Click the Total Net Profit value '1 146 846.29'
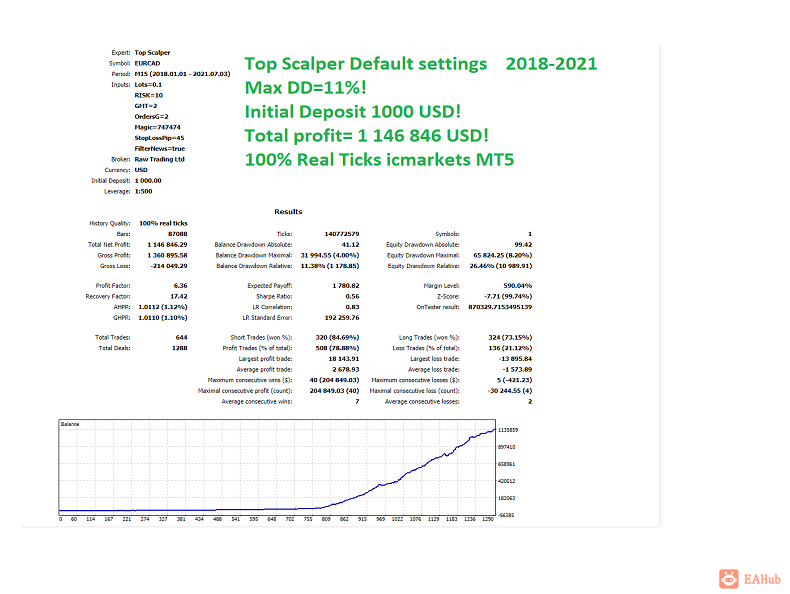Viewport: 790px width, 594px height. click(167, 244)
